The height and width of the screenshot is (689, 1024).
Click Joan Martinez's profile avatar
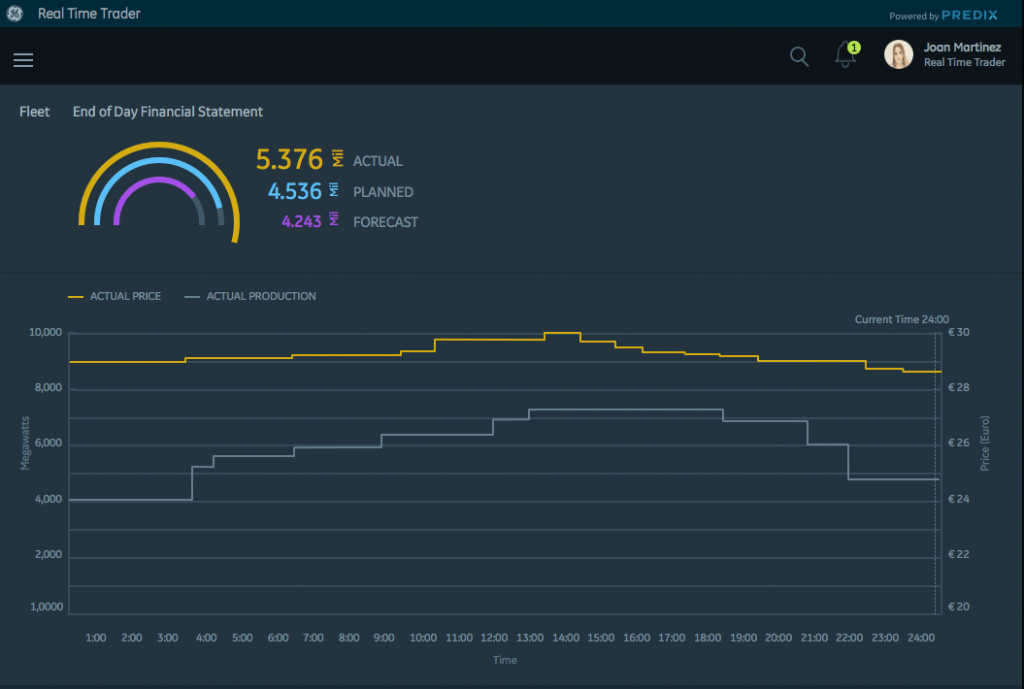(898, 55)
